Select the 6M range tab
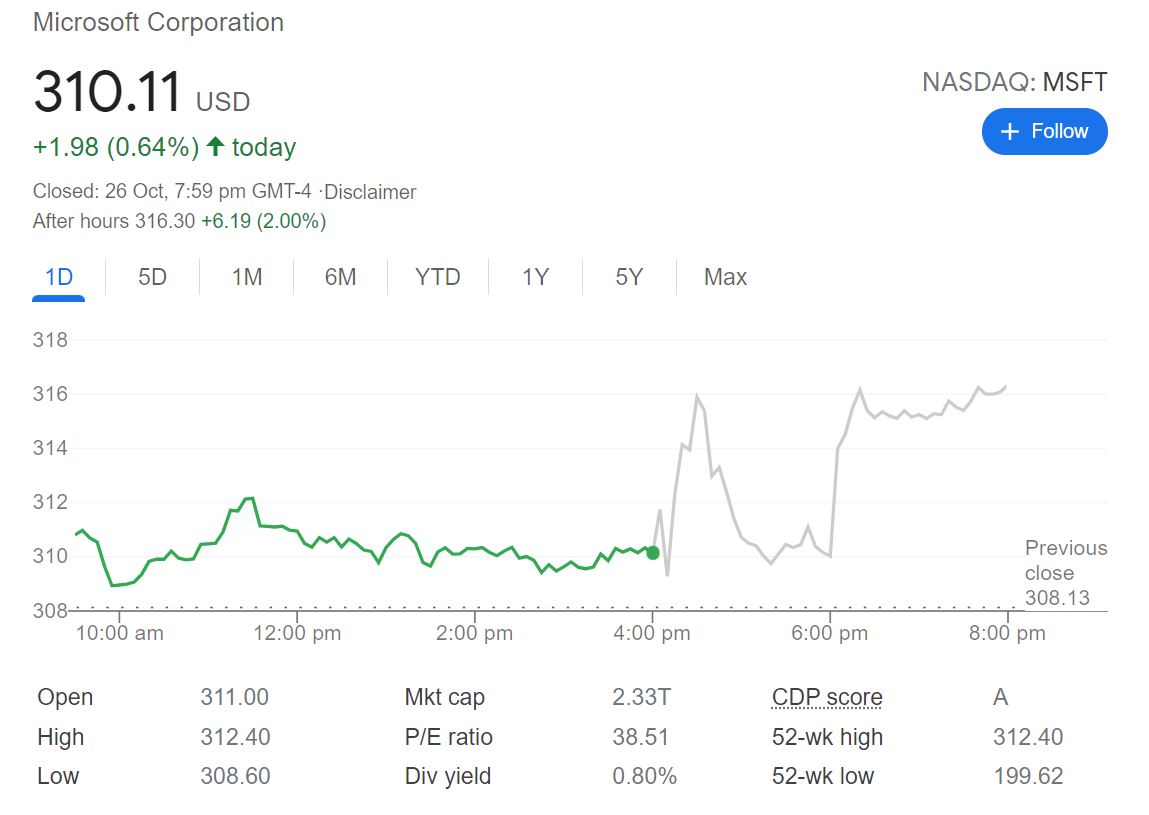The image size is (1149, 815). click(x=341, y=277)
